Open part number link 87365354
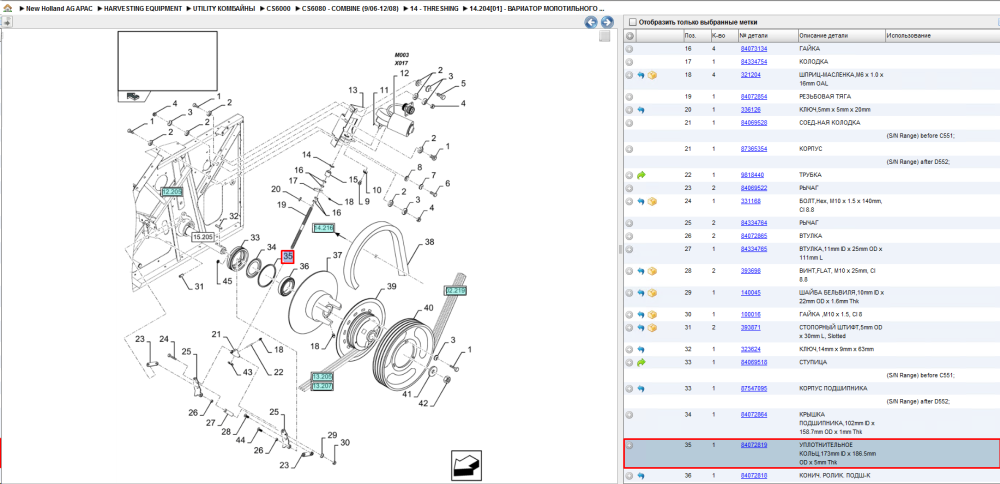 pos(753,149)
